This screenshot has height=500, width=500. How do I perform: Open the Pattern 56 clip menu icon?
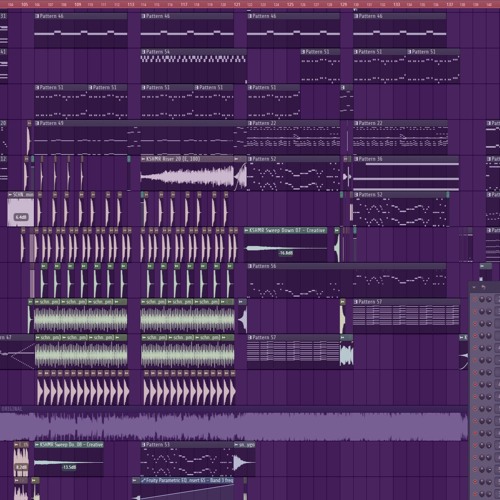(x=250, y=266)
